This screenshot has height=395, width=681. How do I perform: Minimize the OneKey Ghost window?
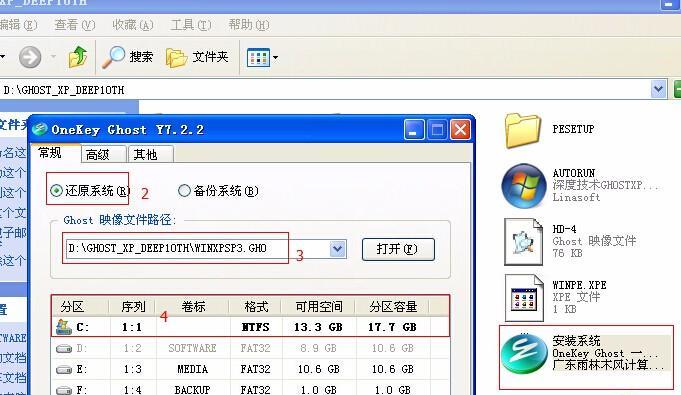pyautogui.click(x=414, y=130)
